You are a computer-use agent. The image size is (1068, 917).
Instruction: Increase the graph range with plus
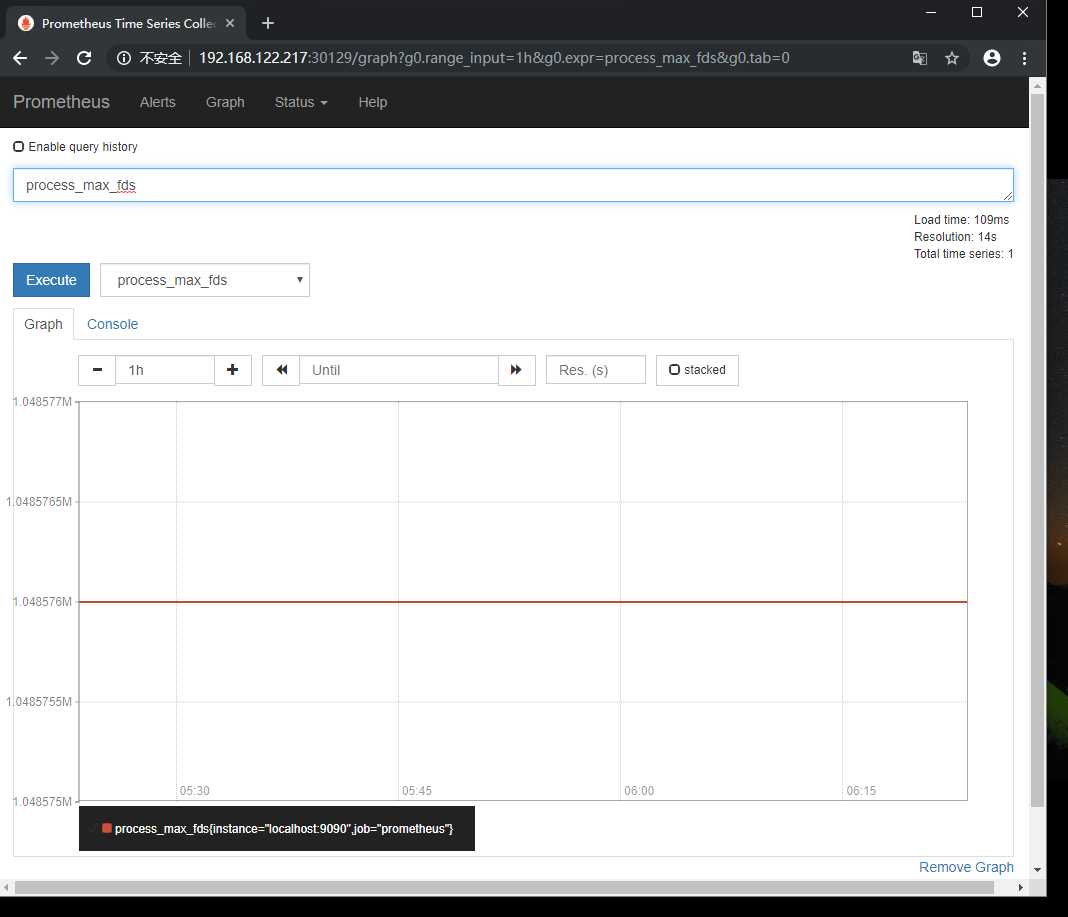pyautogui.click(x=232, y=370)
